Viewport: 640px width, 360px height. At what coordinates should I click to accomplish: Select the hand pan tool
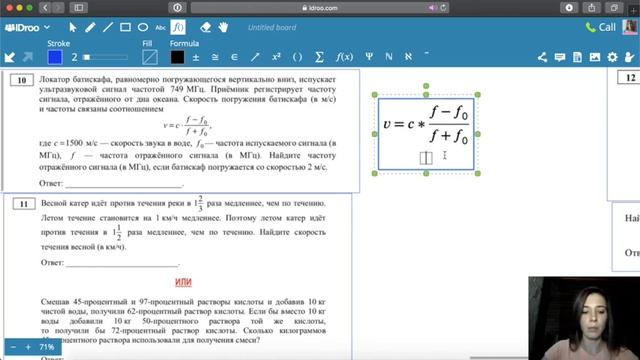point(223,27)
